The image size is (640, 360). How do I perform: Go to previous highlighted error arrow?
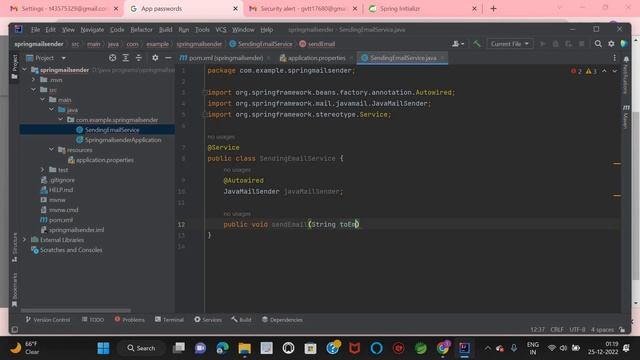(x=604, y=71)
